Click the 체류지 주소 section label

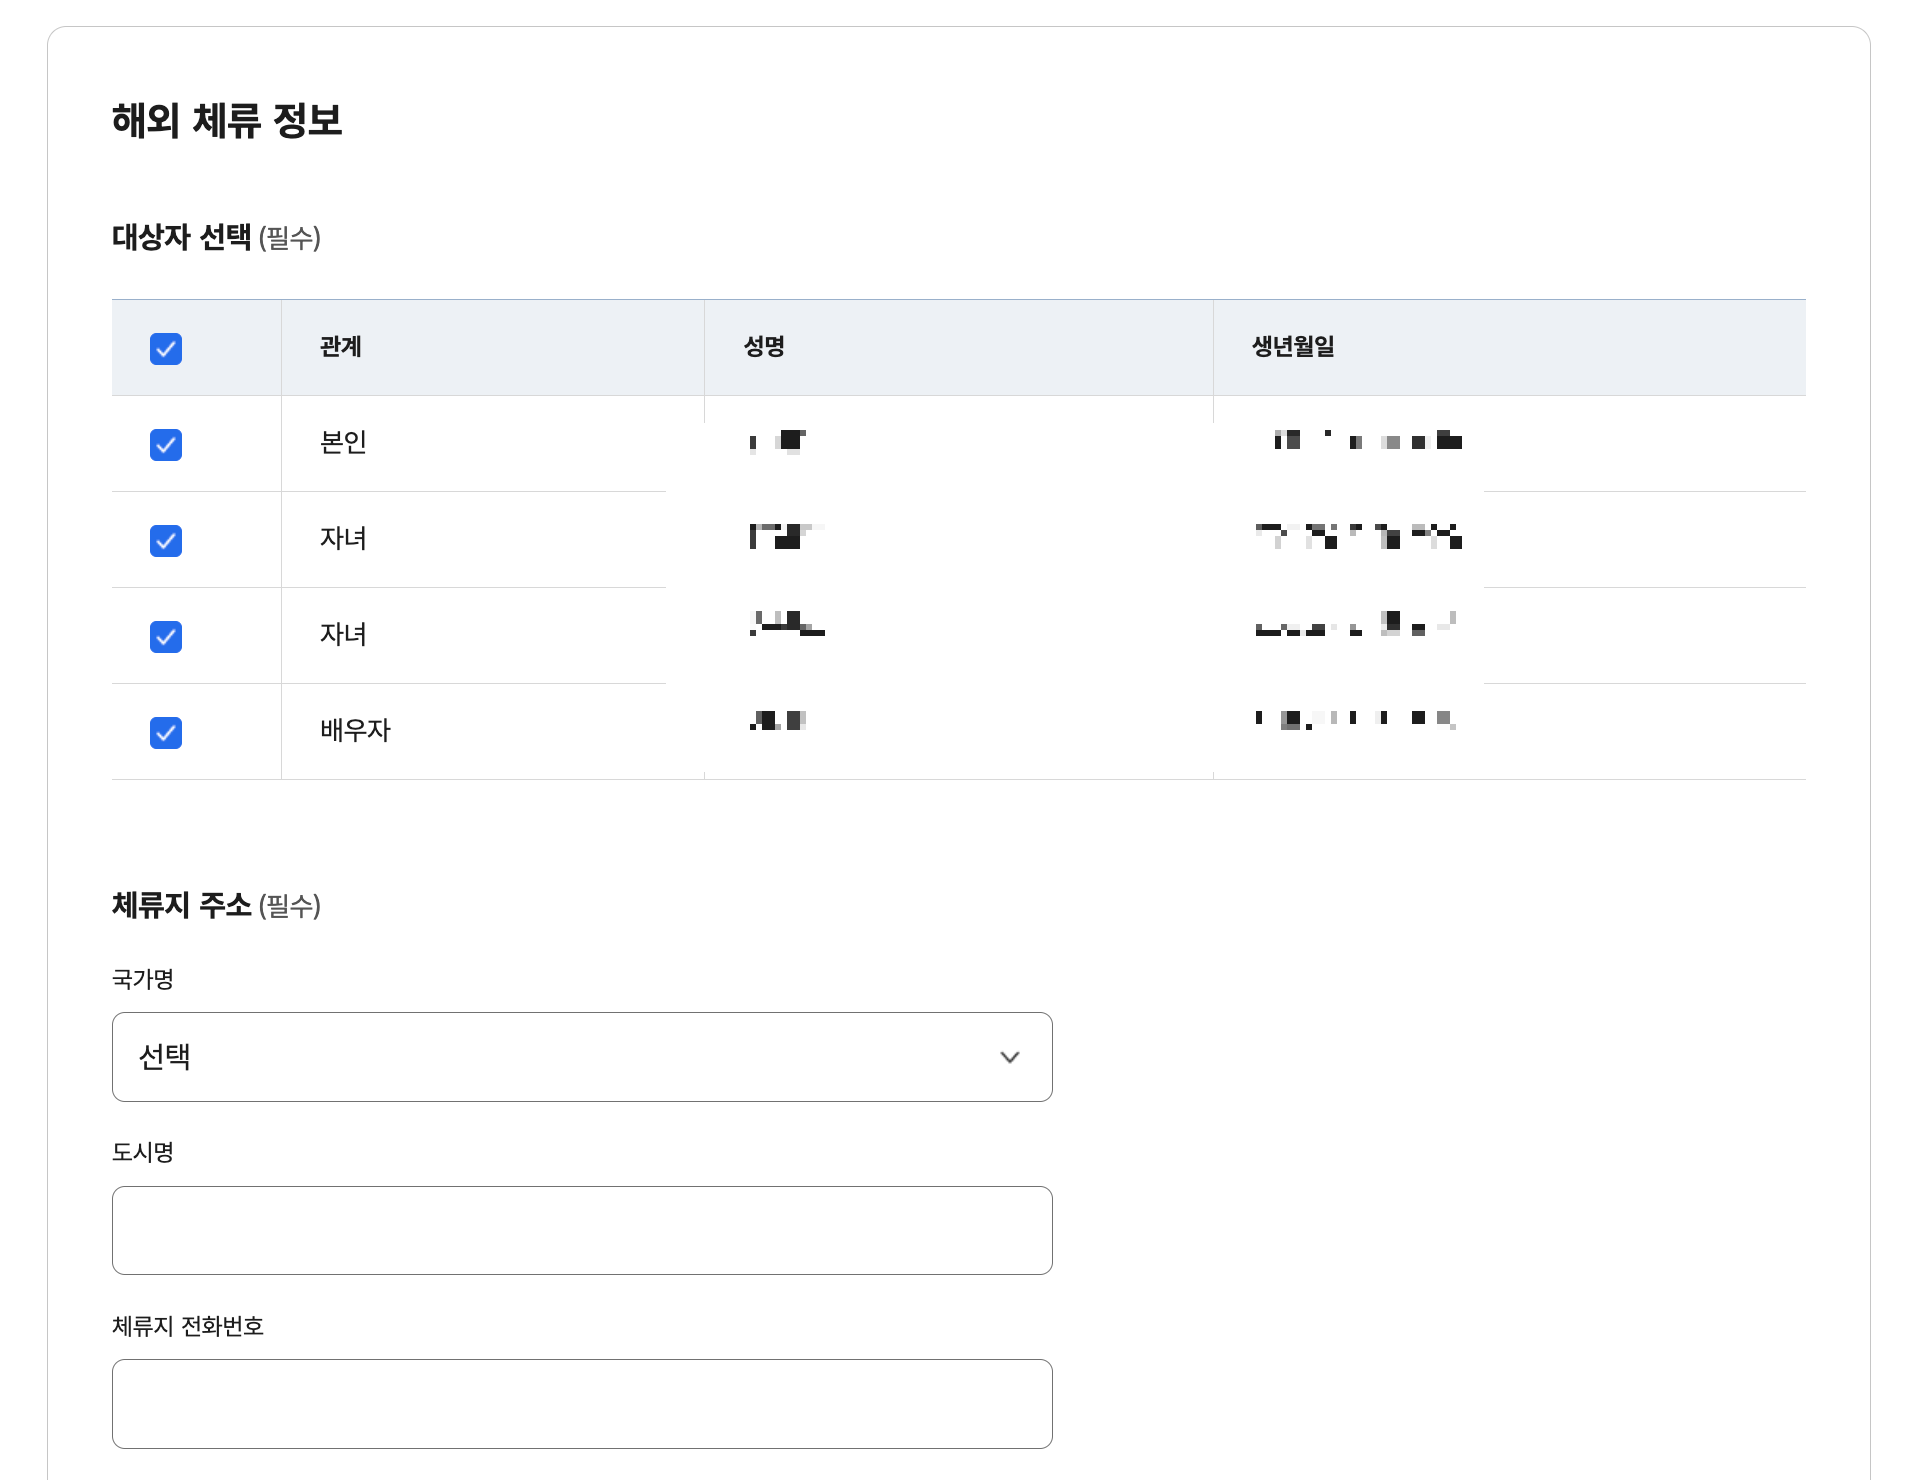tap(182, 905)
